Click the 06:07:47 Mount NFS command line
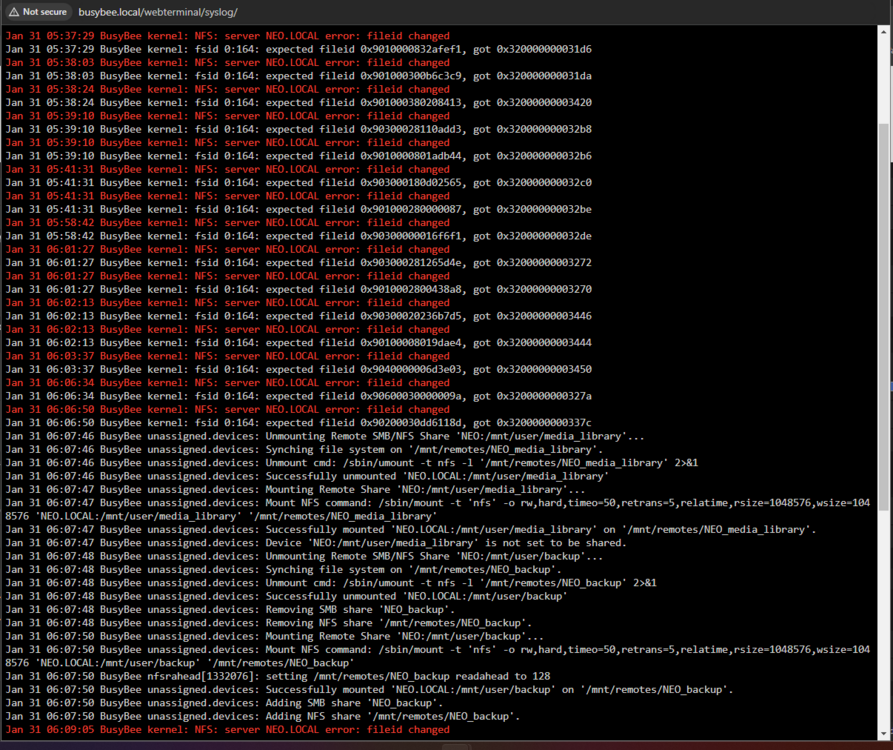The height and width of the screenshot is (750, 893). [x=437, y=510]
